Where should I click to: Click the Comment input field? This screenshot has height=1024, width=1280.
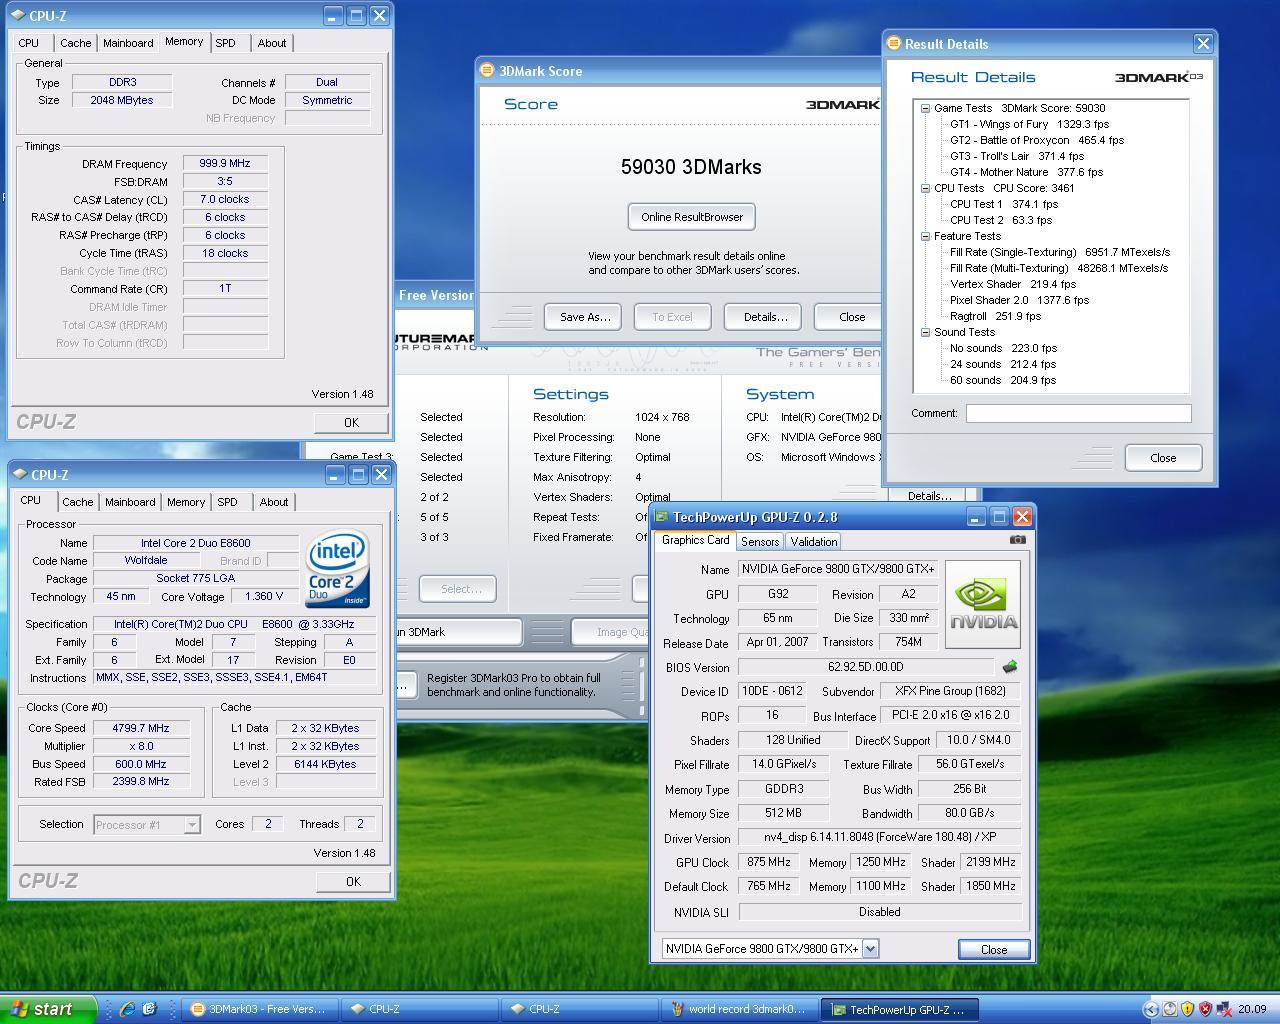pyautogui.click(x=1078, y=413)
